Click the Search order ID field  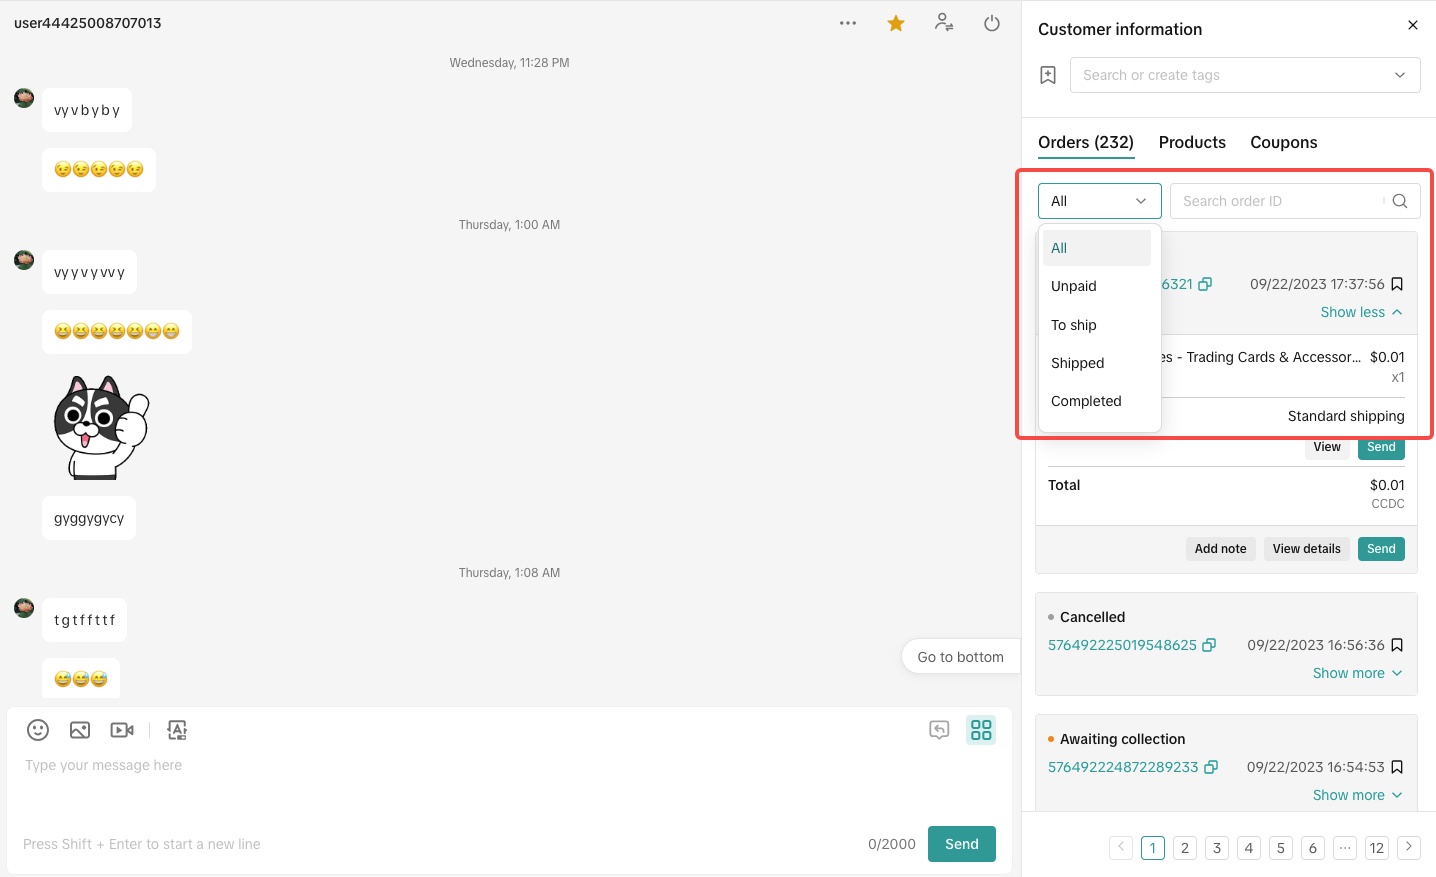[x=1280, y=201]
